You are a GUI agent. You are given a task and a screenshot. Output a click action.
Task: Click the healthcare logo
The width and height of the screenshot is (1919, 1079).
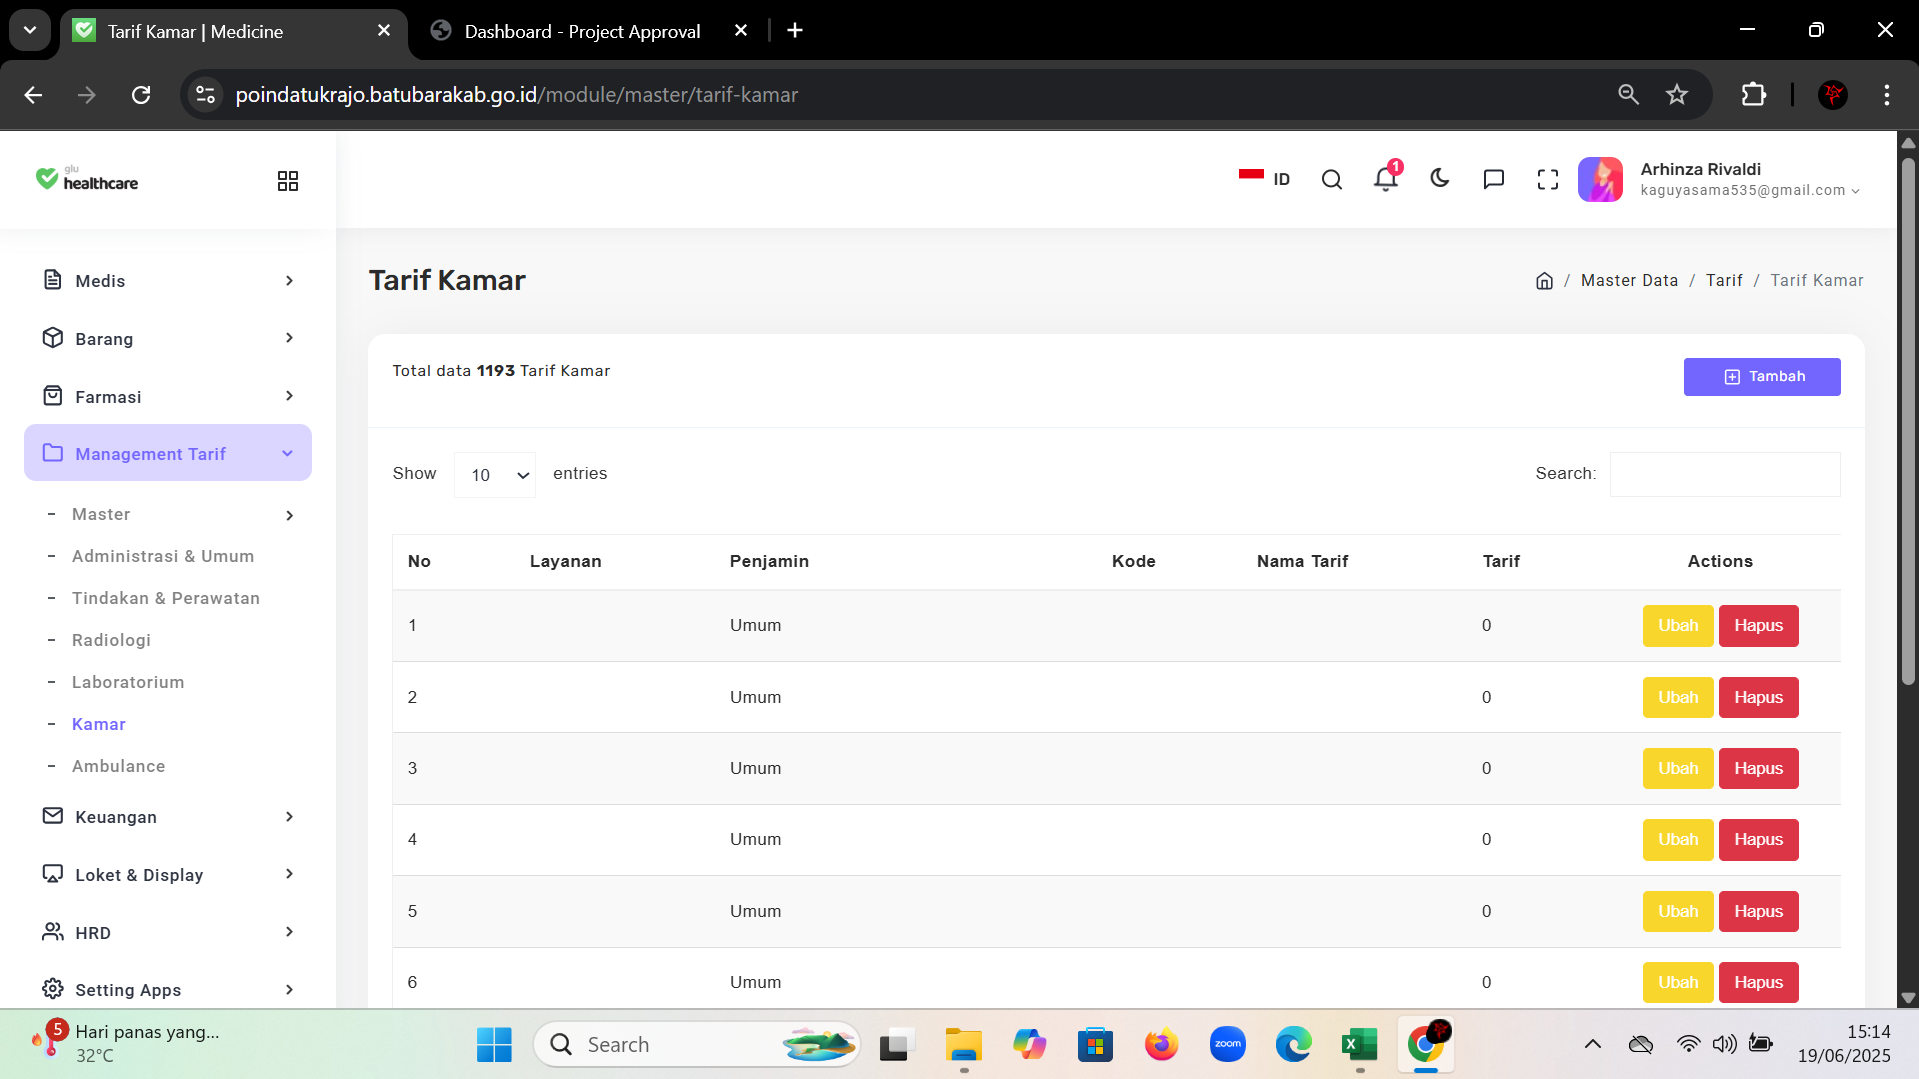[x=87, y=179]
